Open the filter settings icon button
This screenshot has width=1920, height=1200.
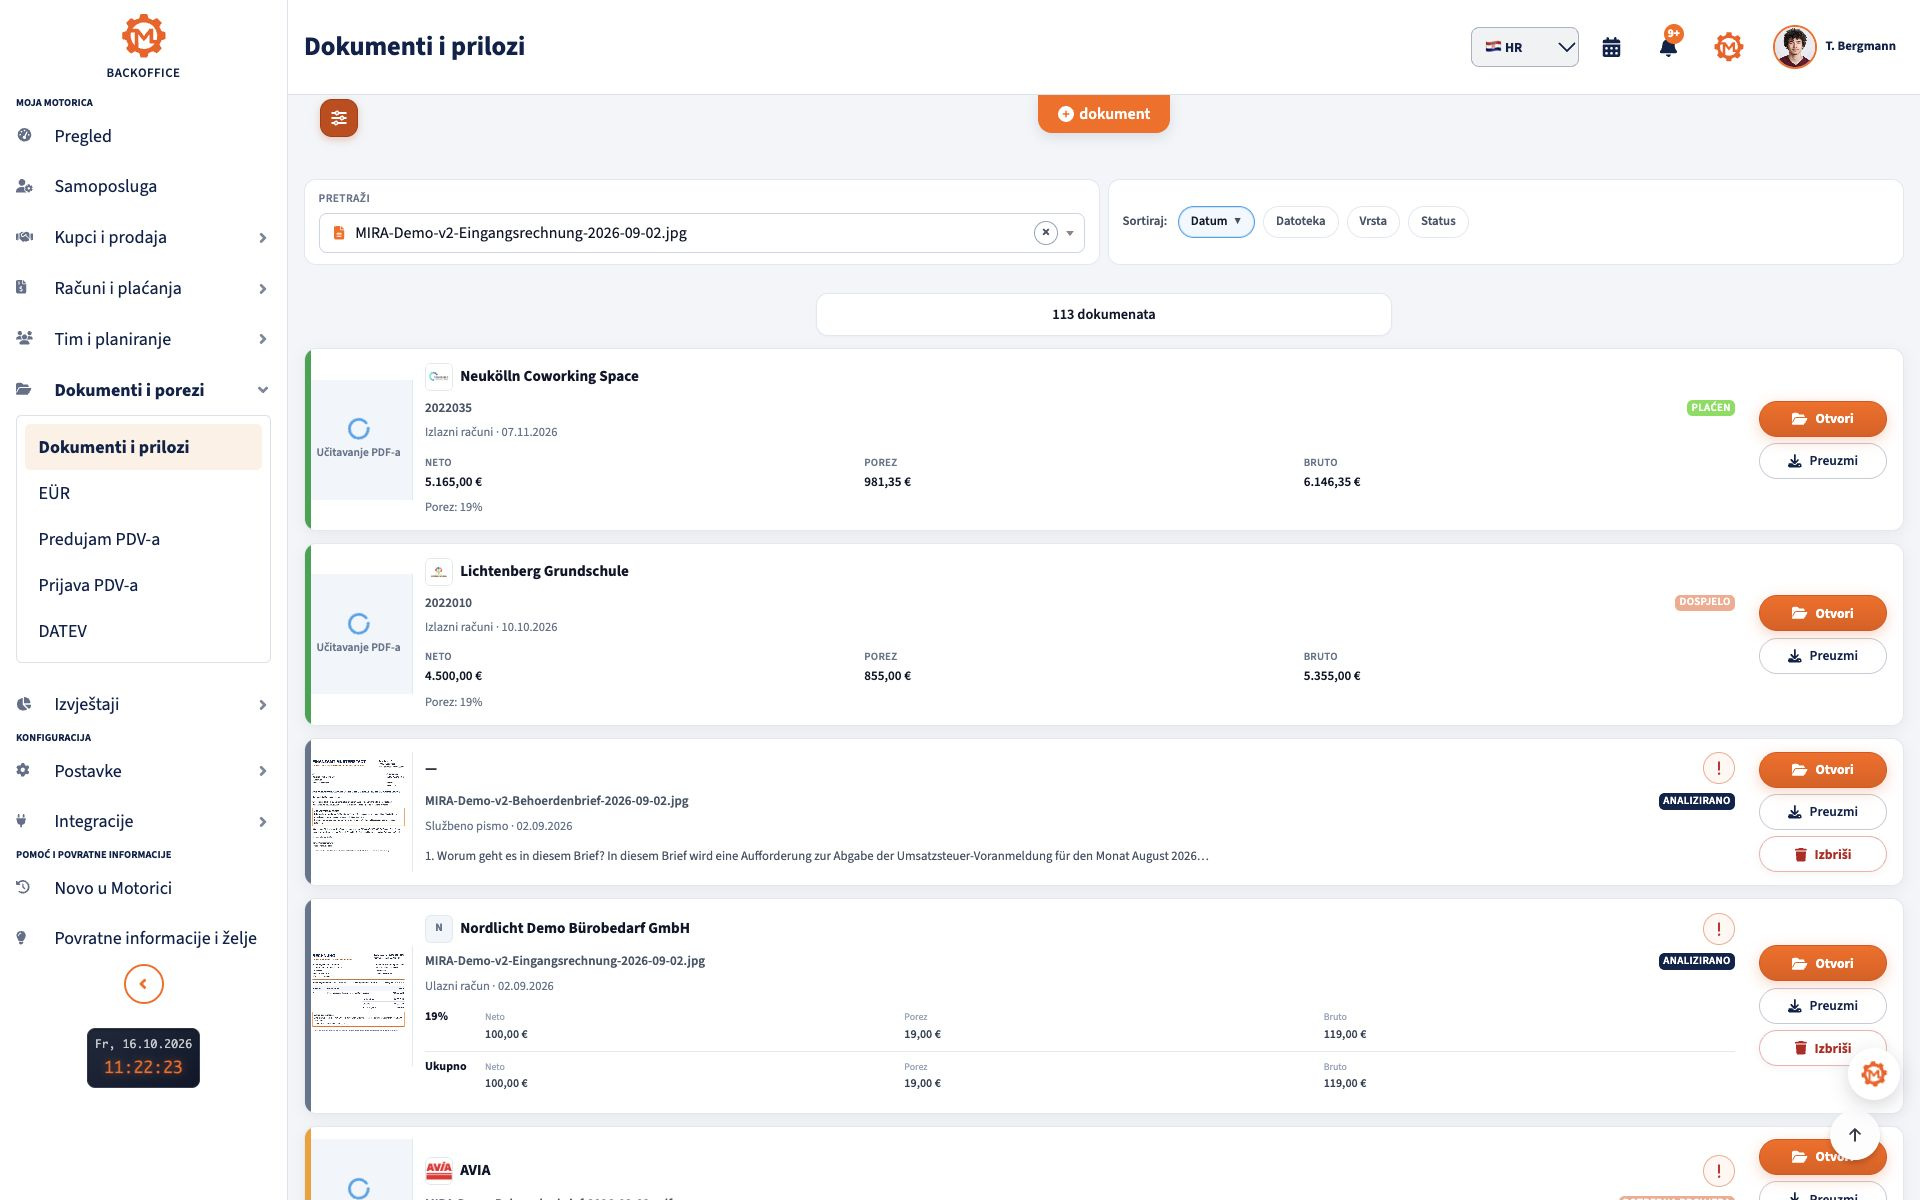click(339, 118)
